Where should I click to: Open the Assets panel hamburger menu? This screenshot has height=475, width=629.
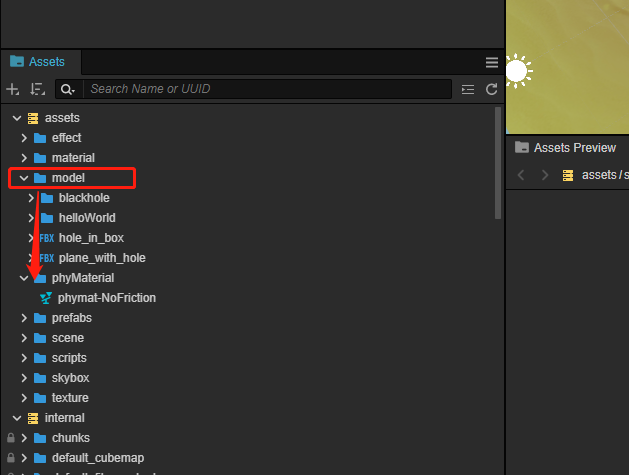point(492,62)
